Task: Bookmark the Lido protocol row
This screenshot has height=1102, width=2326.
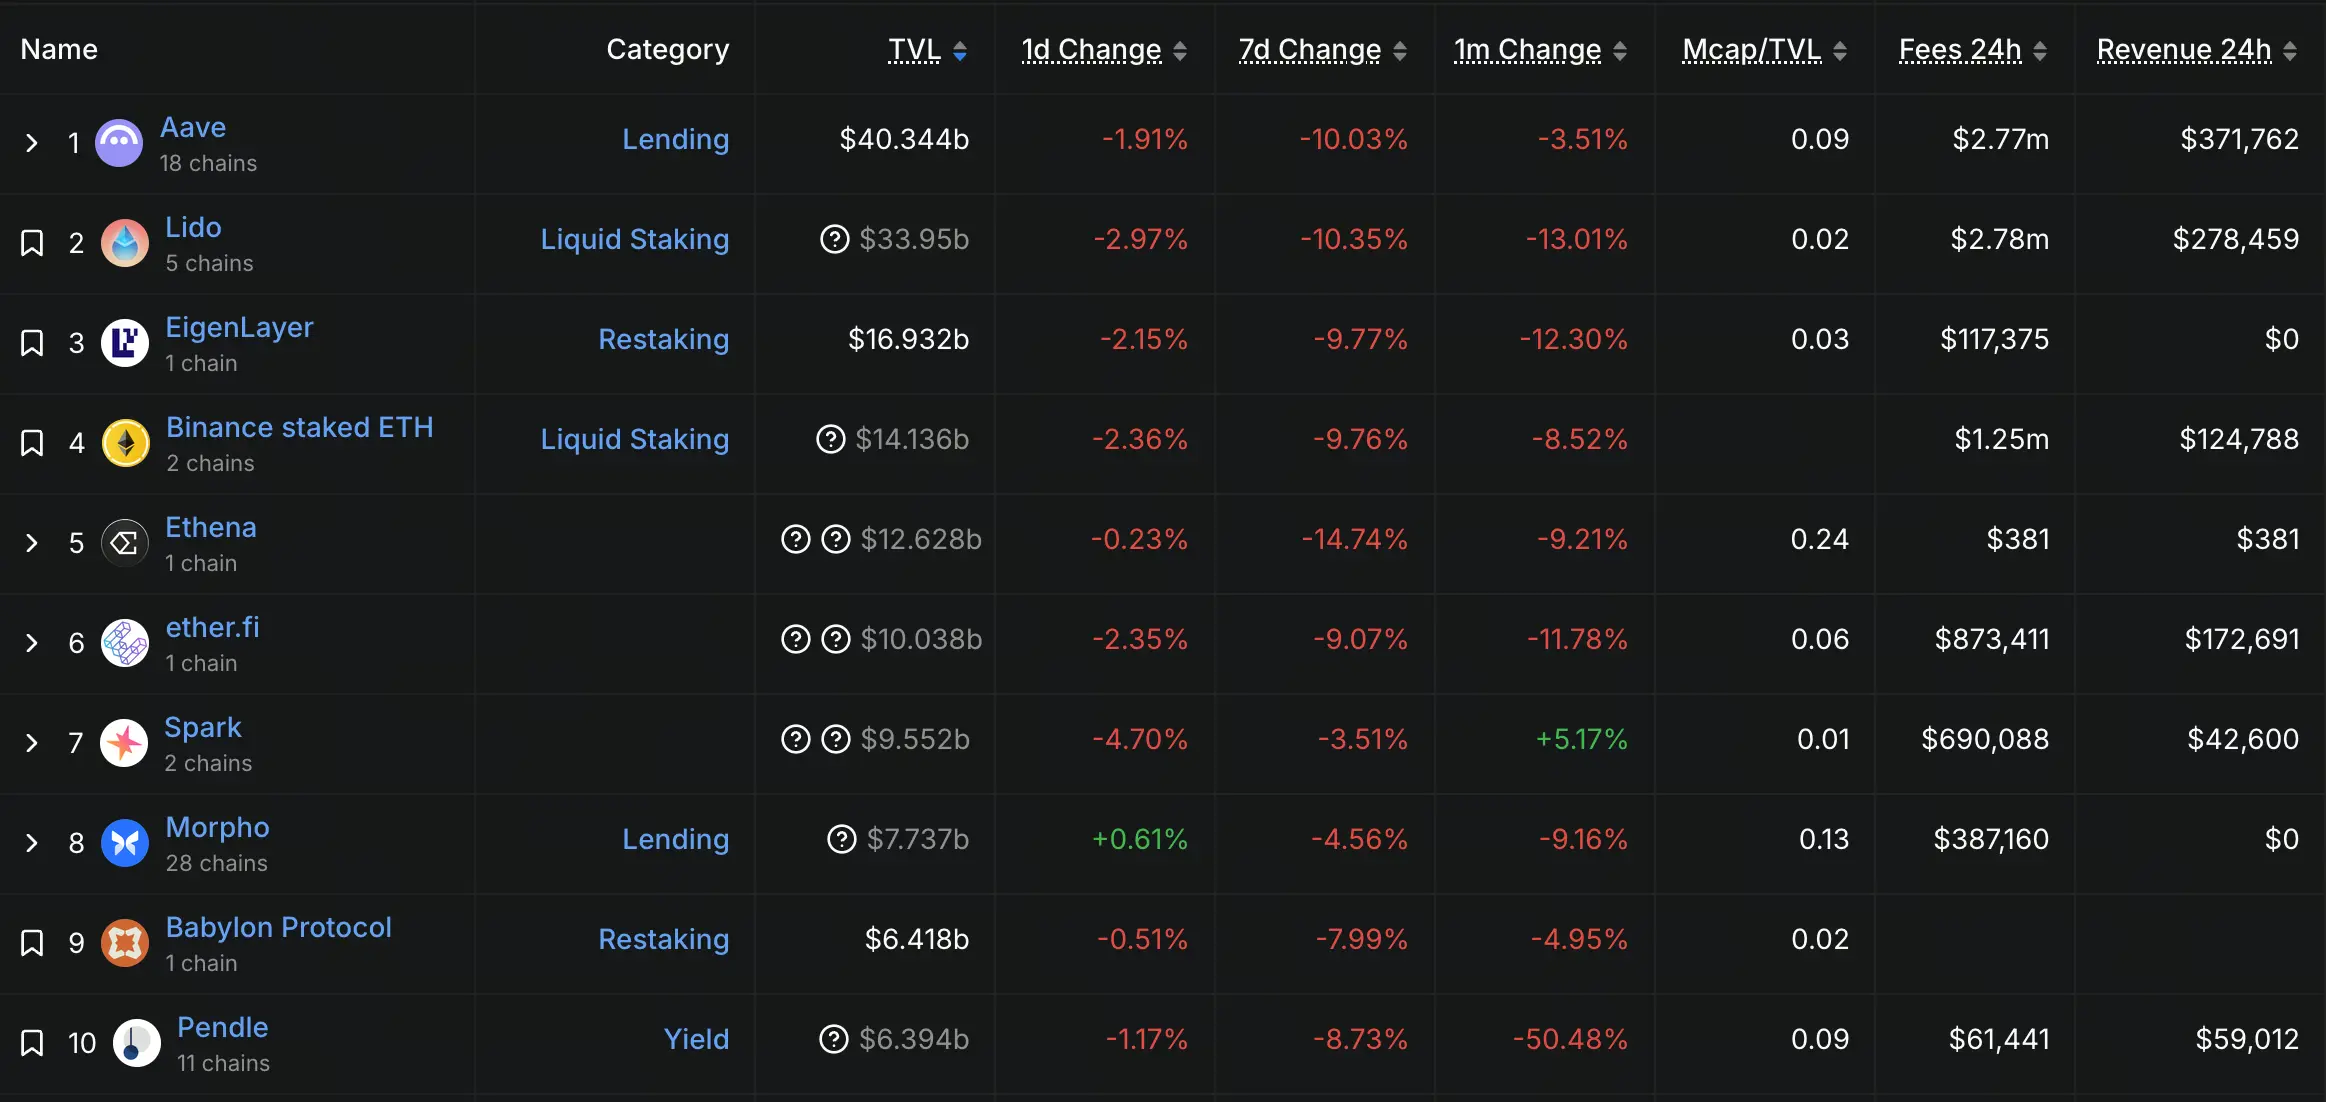Action: pyautogui.click(x=32, y=243)
